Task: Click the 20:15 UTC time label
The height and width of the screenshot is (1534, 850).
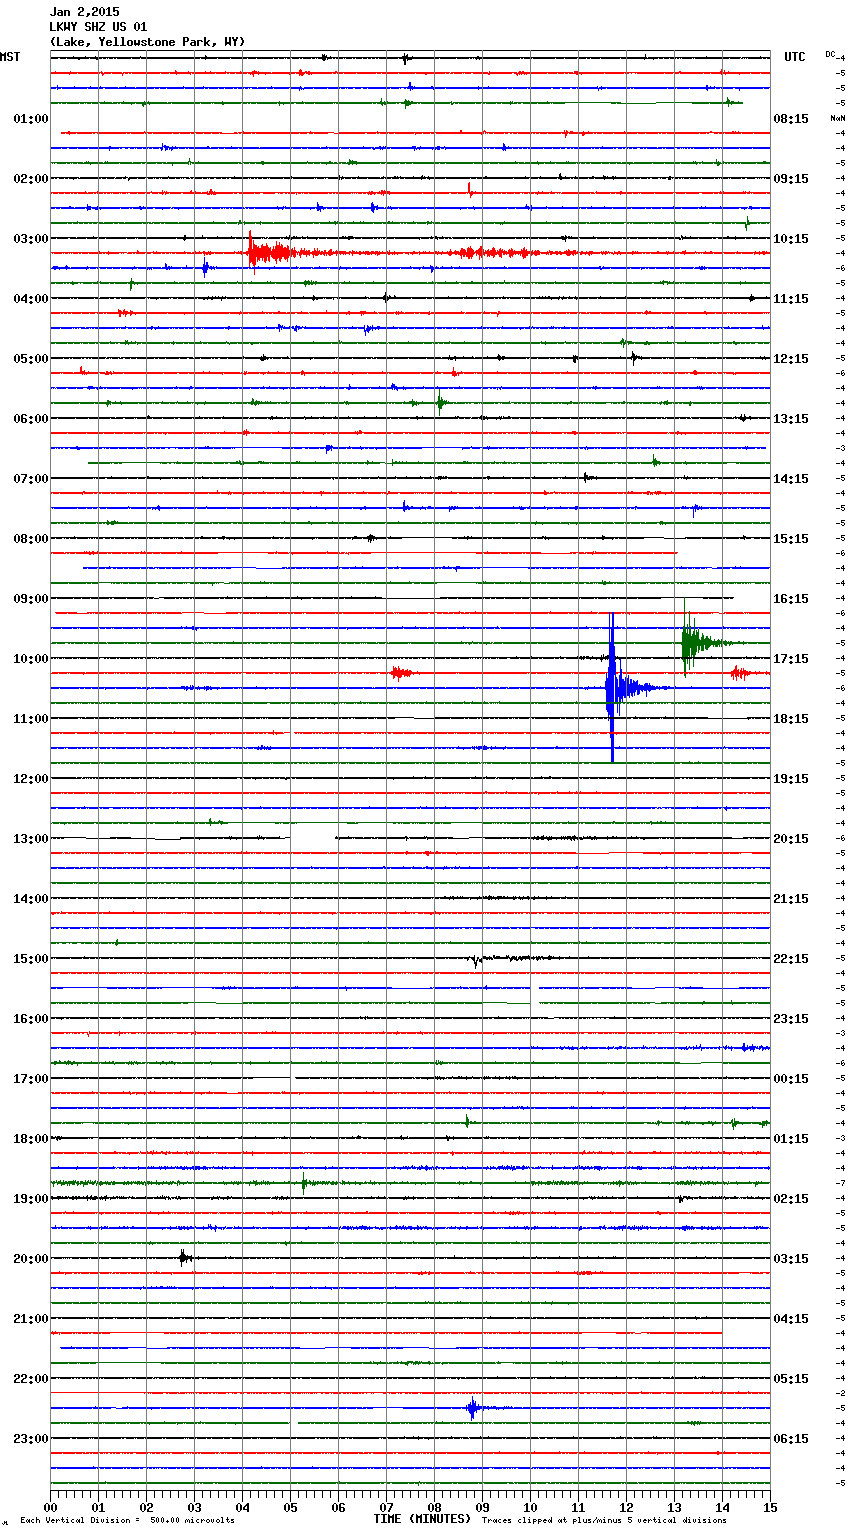Action: 791,839
